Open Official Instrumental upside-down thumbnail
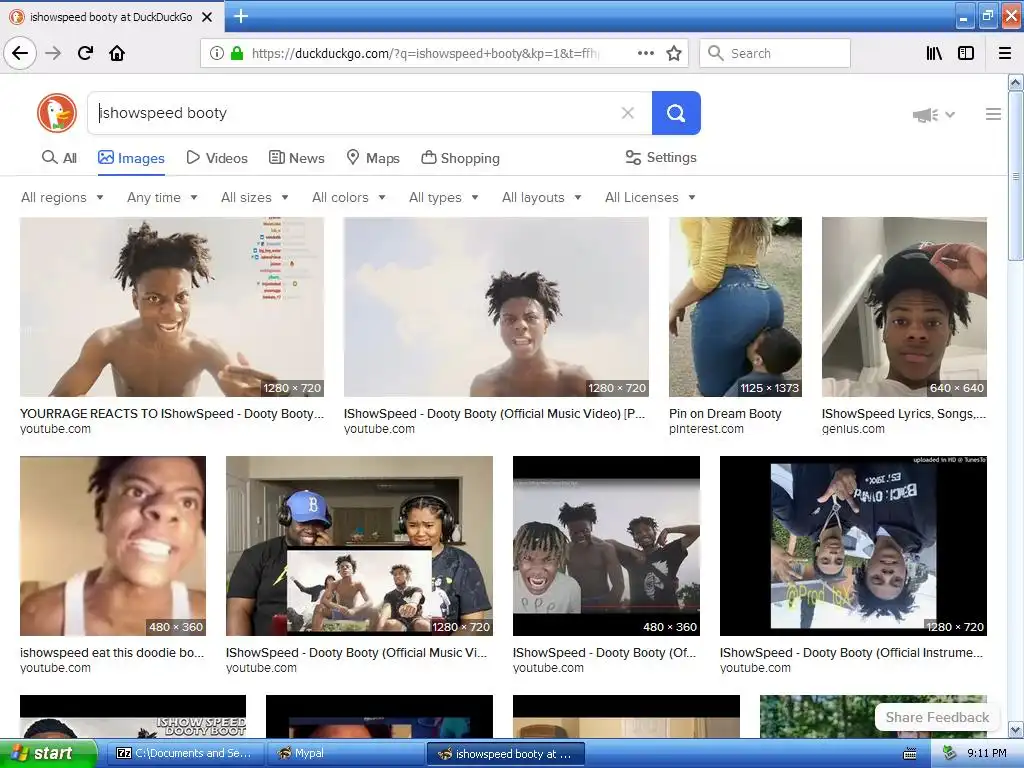1024x768 pixels. pos(853,546)
